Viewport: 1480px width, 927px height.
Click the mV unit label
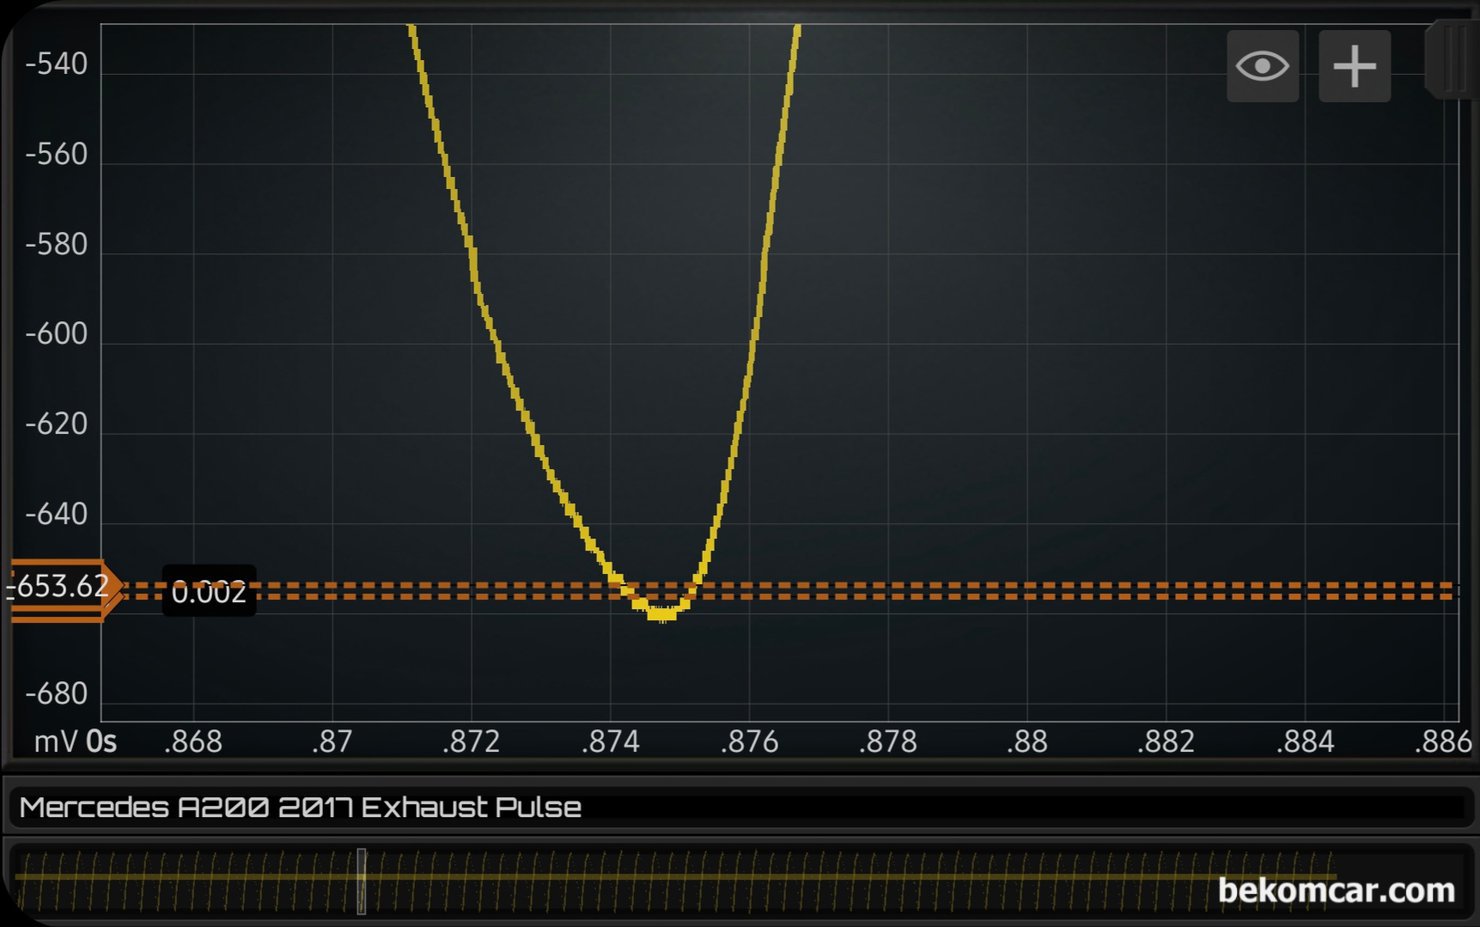tap(55, 742)
